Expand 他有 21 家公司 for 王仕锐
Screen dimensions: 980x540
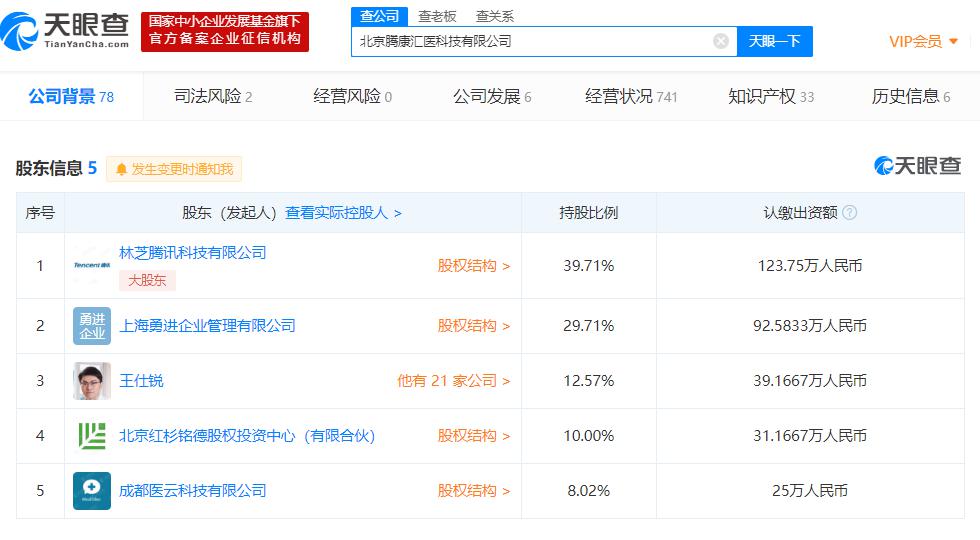[454, 381]
